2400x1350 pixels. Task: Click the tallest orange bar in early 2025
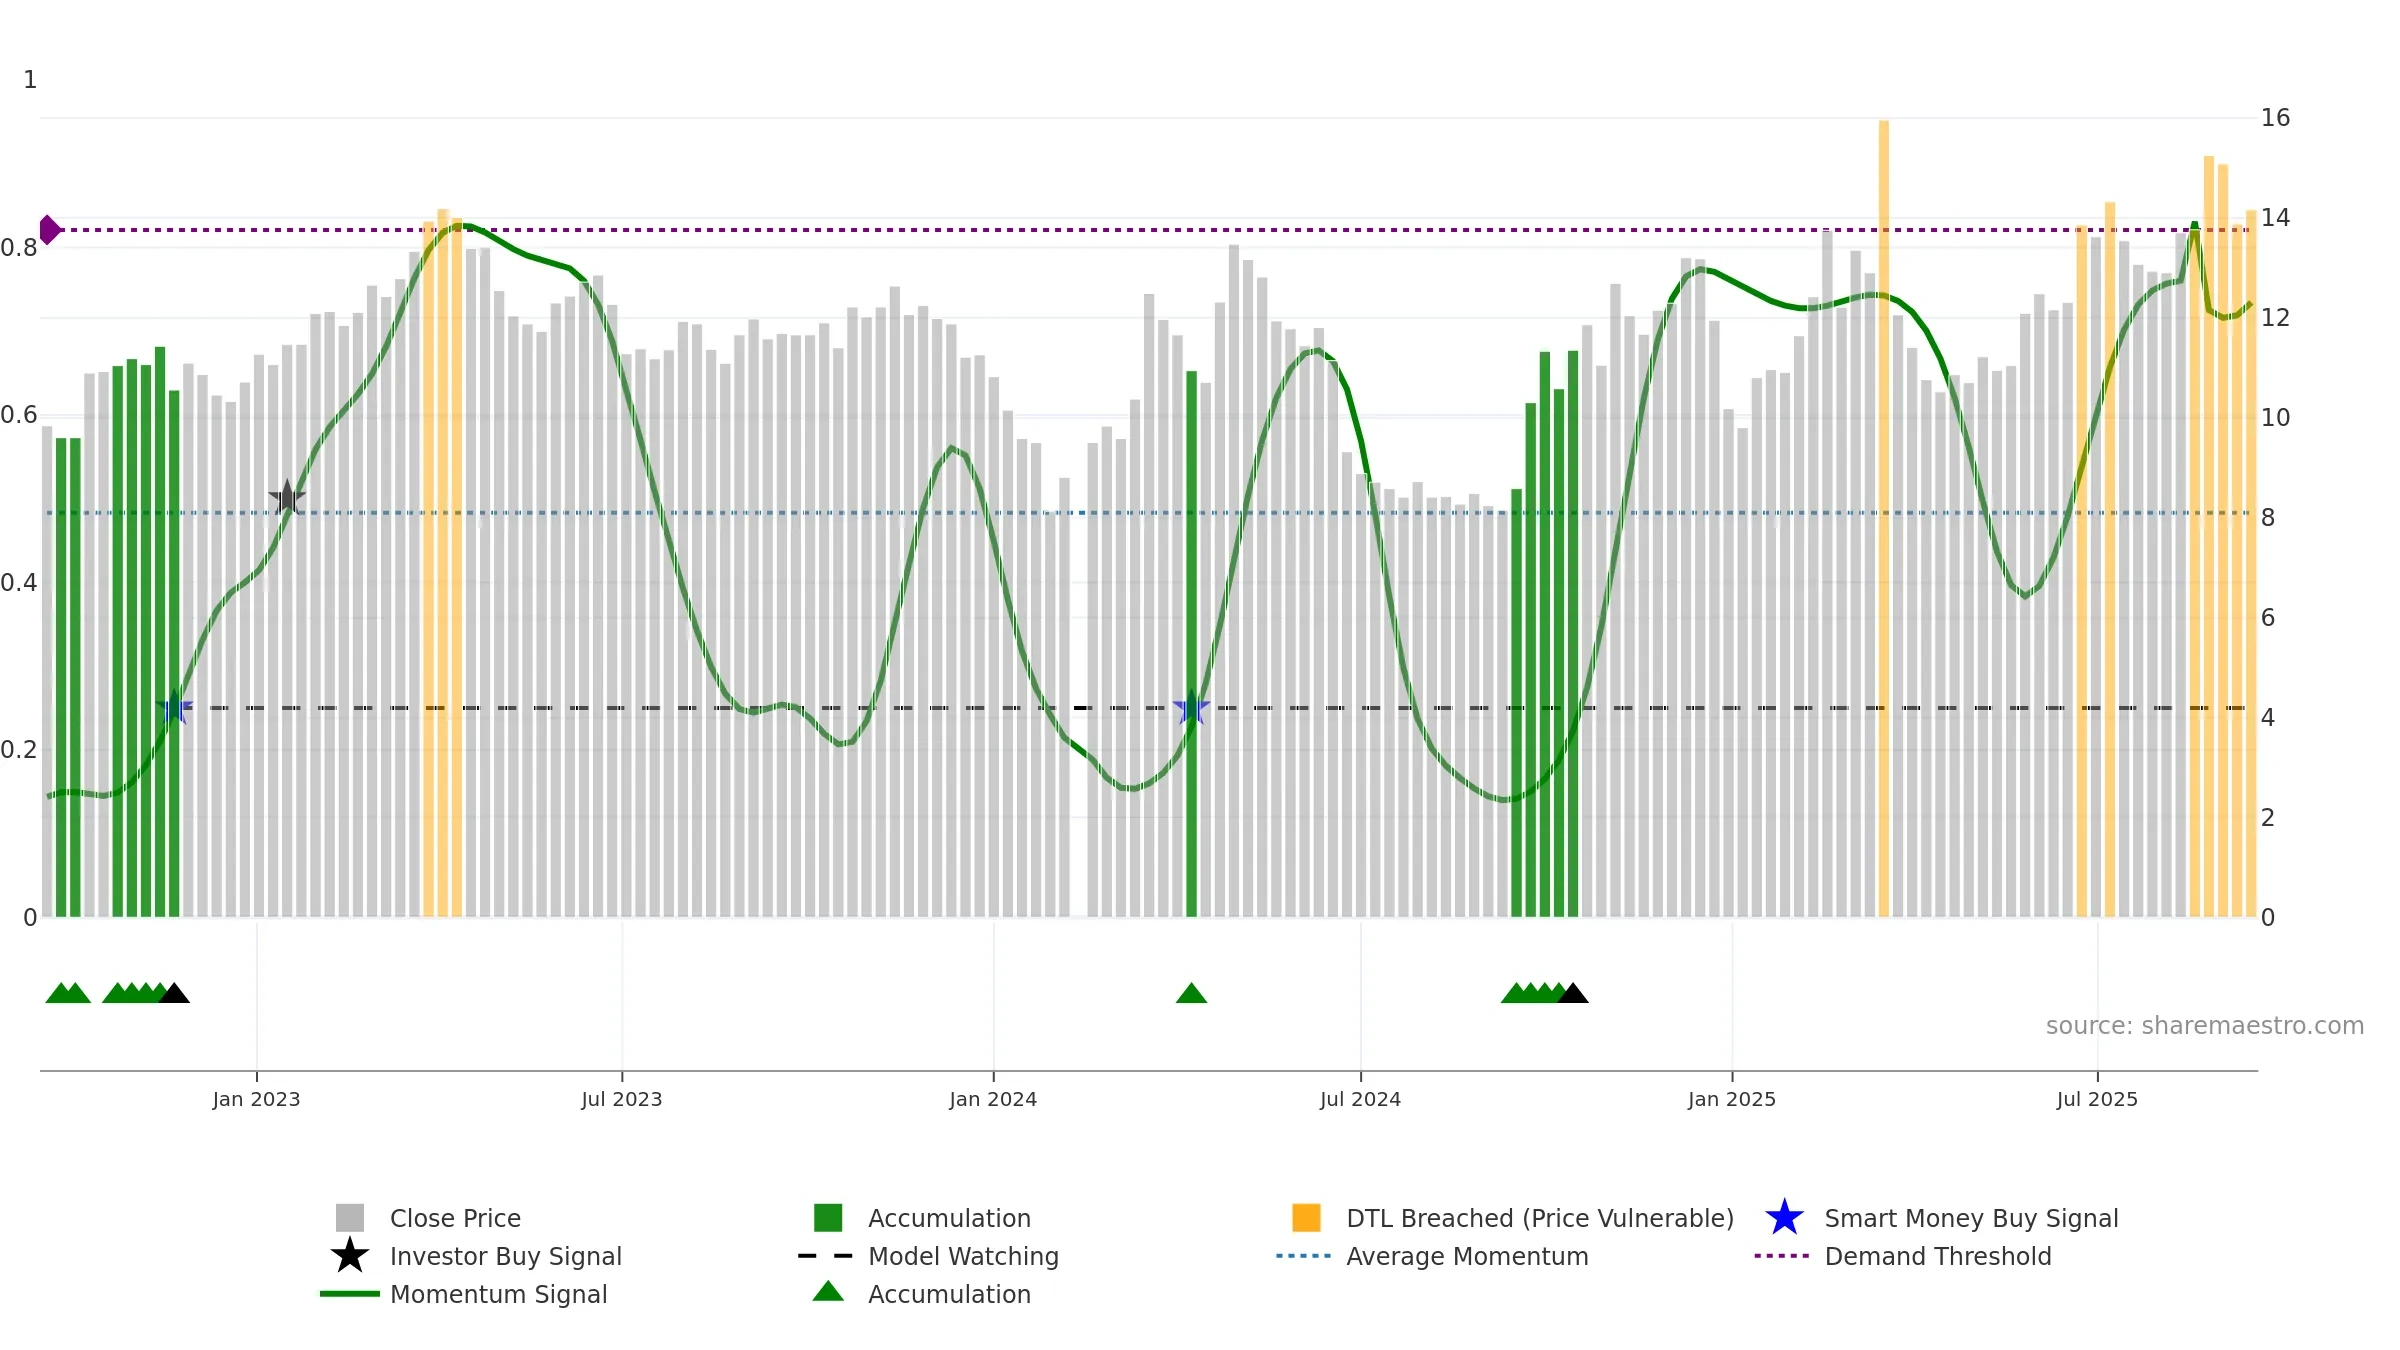coord(1883,518)
